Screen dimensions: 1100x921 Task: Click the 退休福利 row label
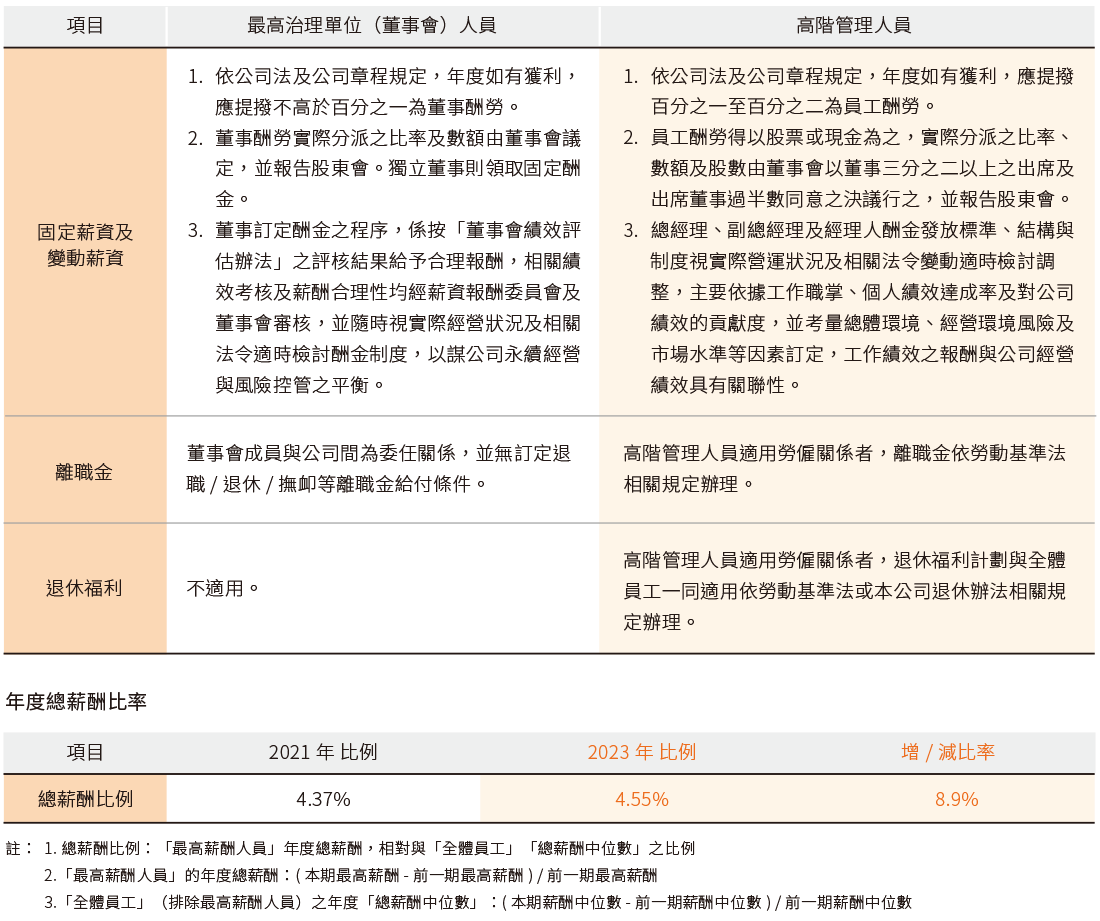click(84, 588)
